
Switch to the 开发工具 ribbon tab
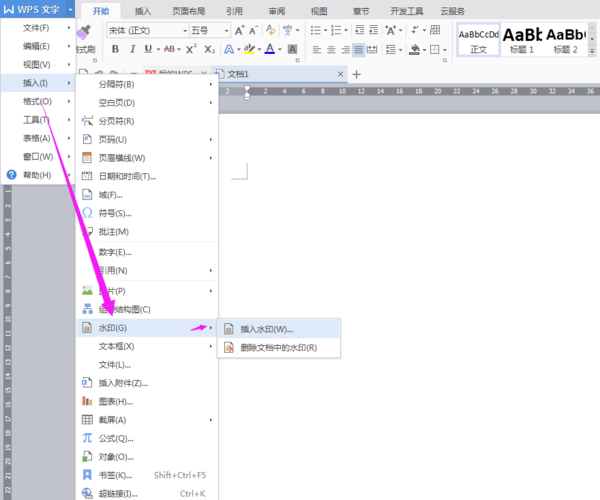point(407,11)
